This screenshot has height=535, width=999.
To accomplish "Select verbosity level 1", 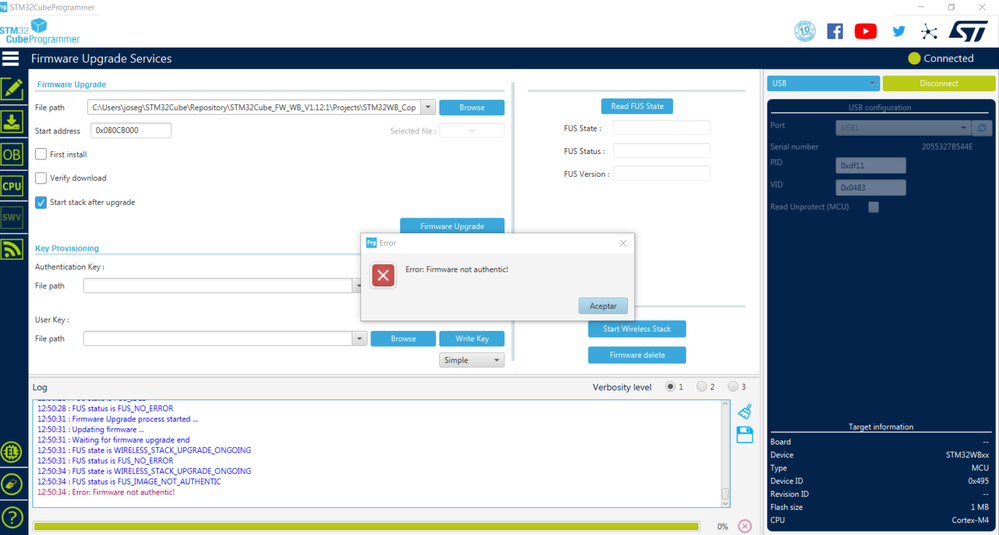I will coord(670,387).
